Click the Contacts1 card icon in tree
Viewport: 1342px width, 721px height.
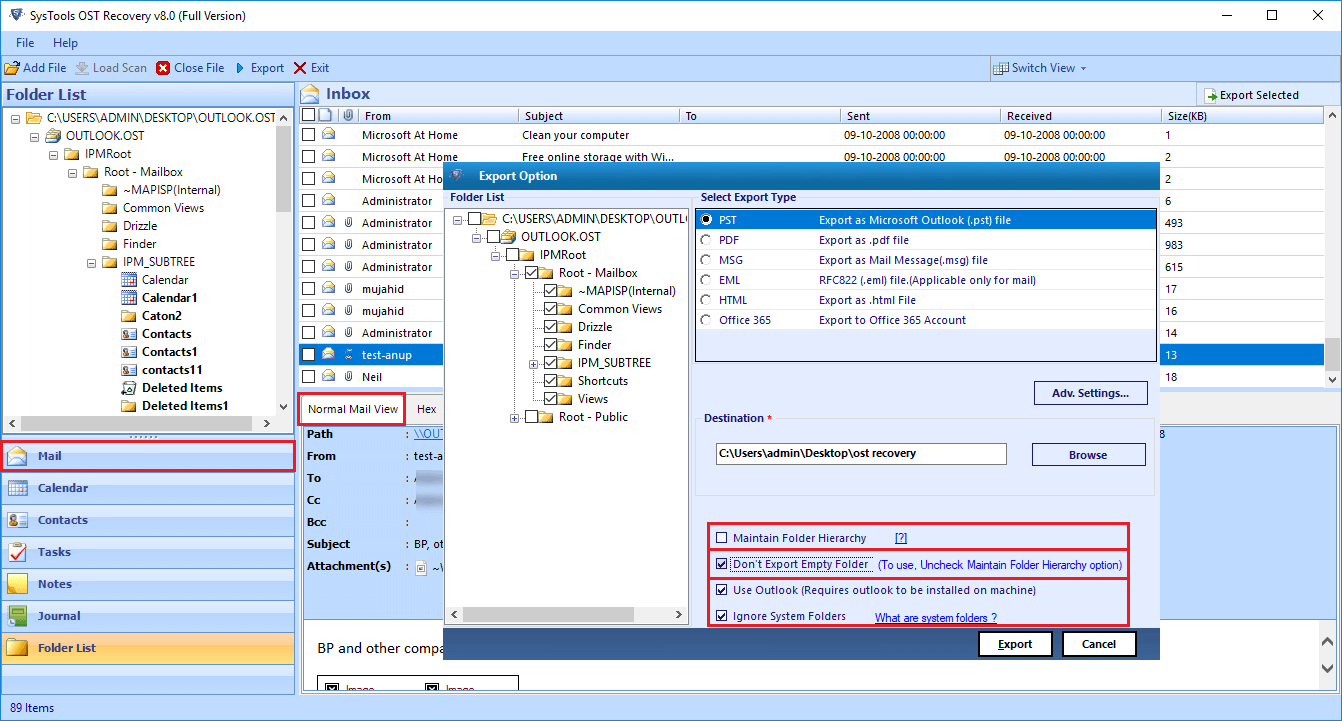pyautogui.click(x=128, y=352)
